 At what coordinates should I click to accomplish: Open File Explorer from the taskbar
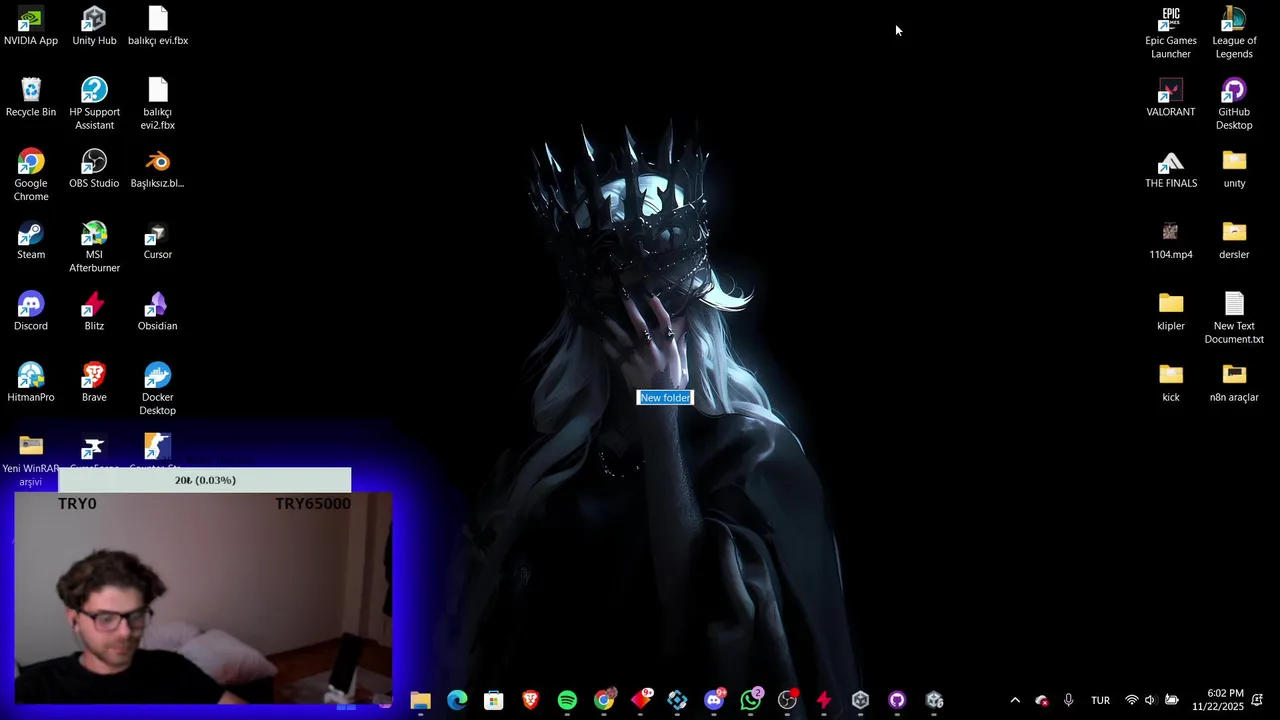420,700
